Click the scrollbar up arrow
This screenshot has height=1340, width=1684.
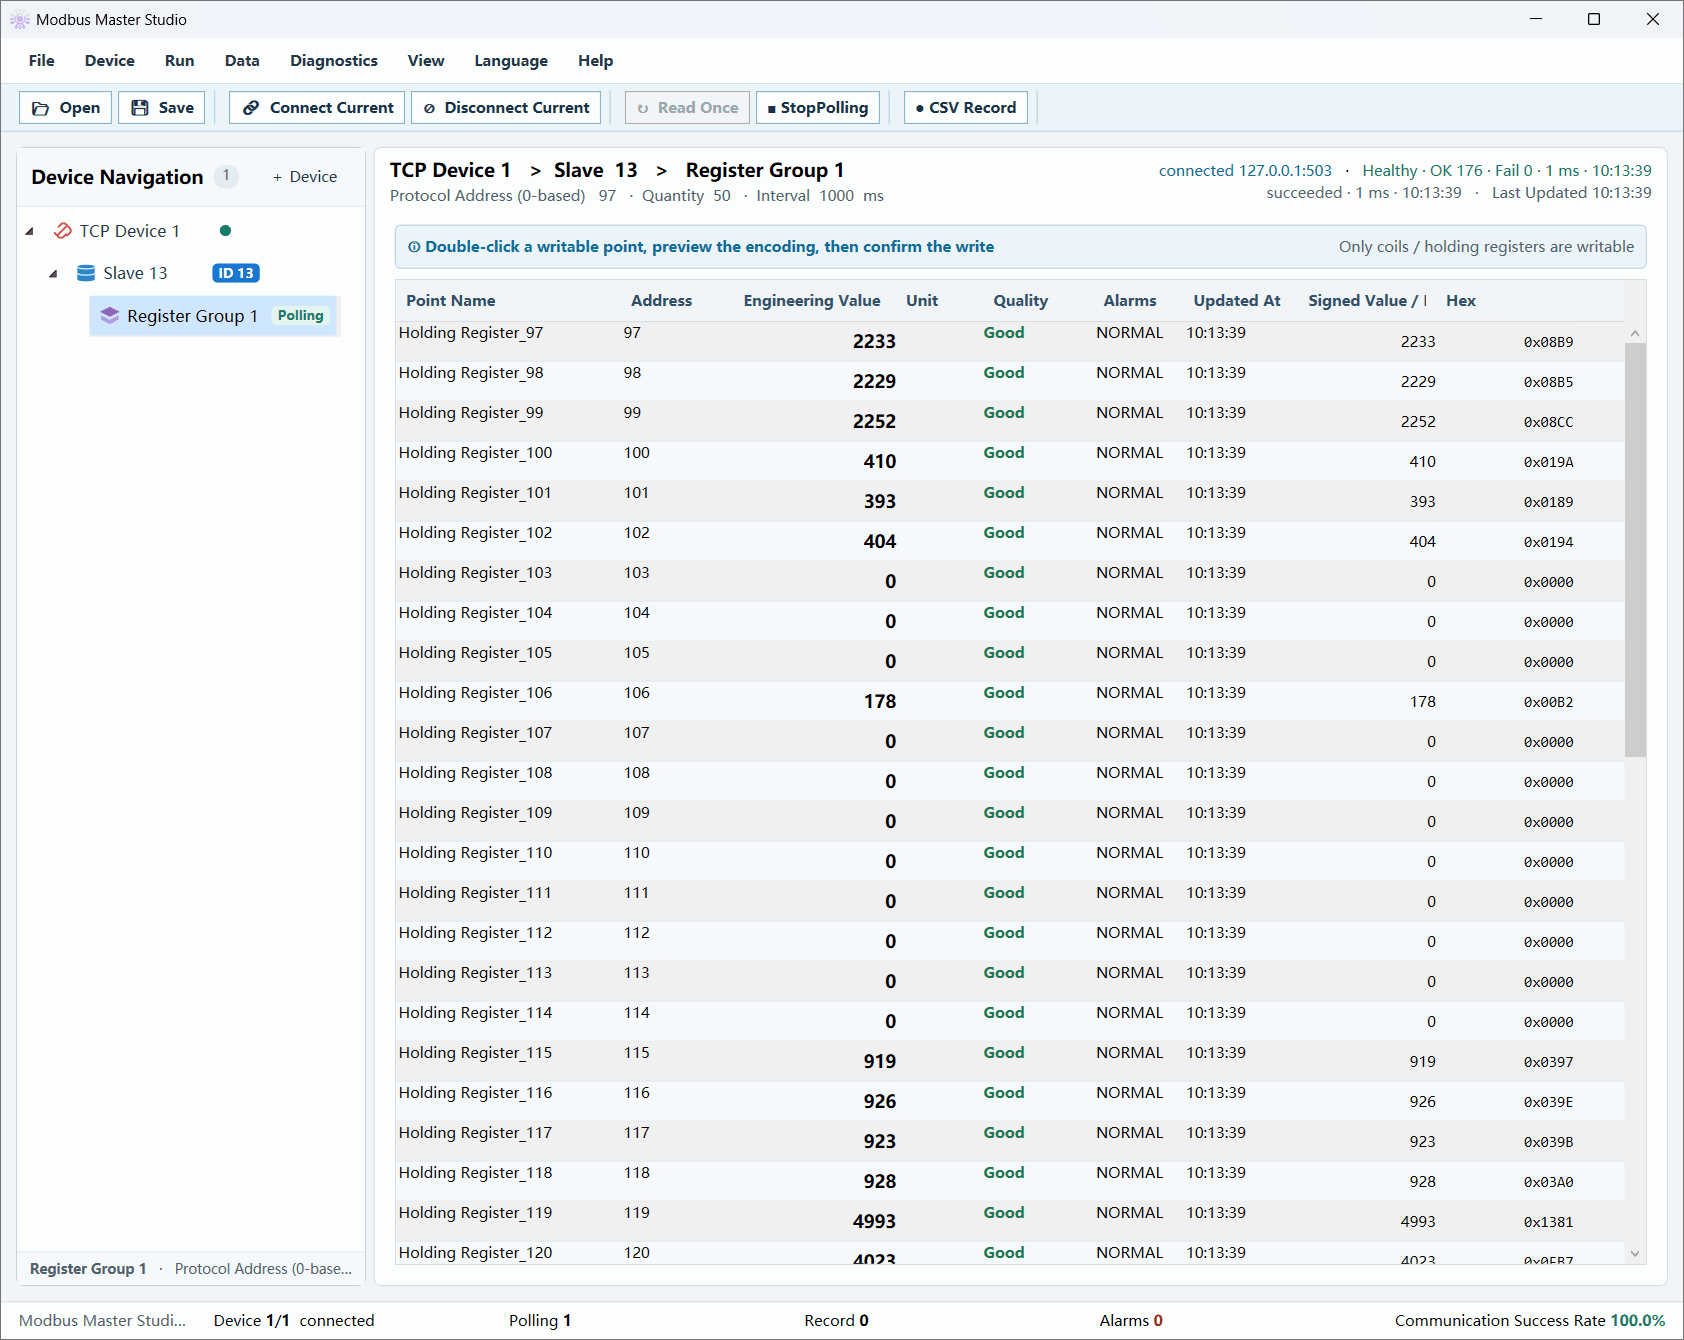1635,334
